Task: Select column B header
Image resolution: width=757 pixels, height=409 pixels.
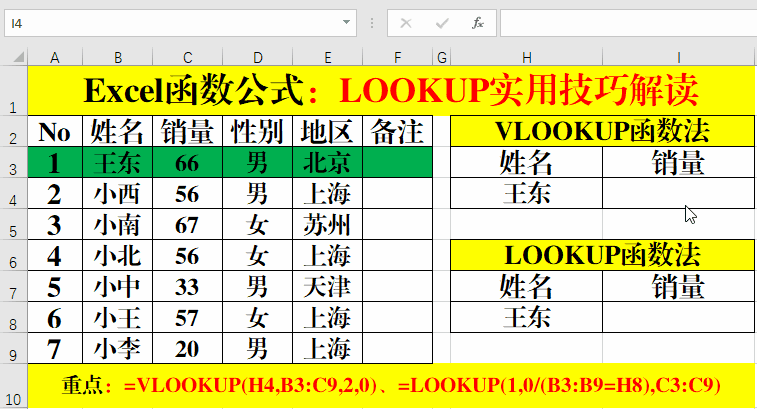Action: point(118,58)
